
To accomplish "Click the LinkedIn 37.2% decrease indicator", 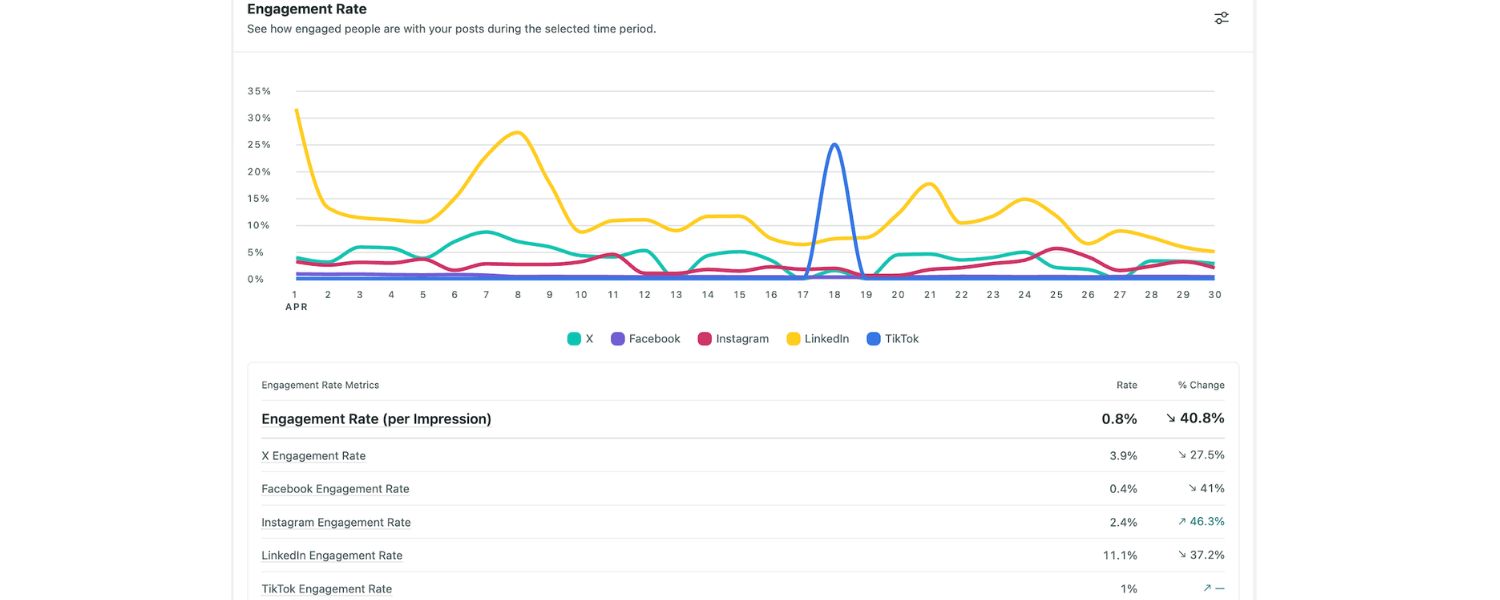I will pyautogui.click(x=1200, y=555).
